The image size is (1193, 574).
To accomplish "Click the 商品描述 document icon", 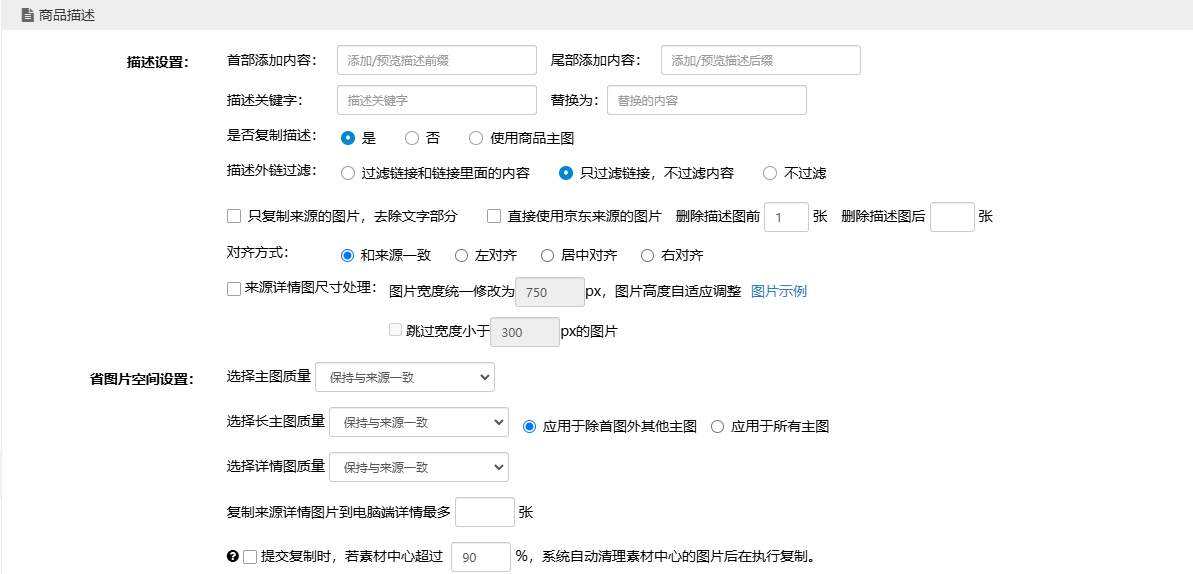I will [x=27, y=16].
